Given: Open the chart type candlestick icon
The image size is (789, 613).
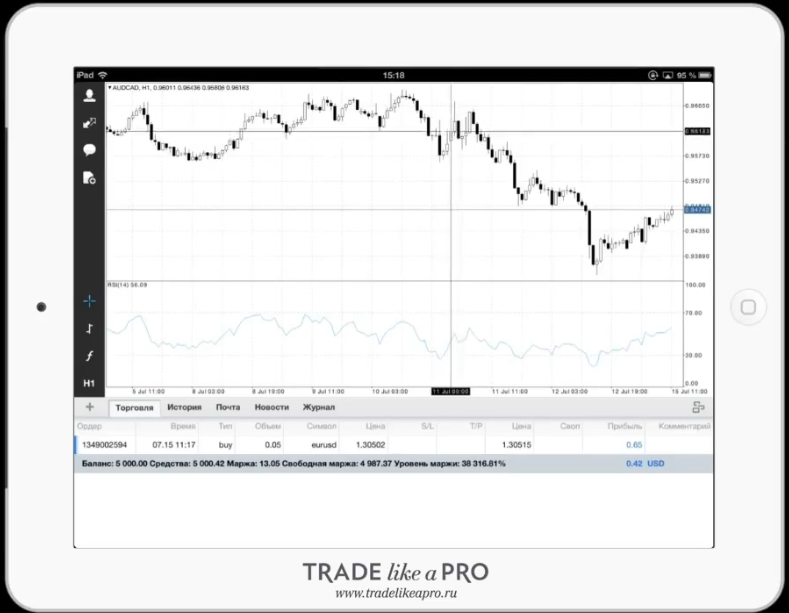Looking at the screenshot, I should click(x=90, y=329).
